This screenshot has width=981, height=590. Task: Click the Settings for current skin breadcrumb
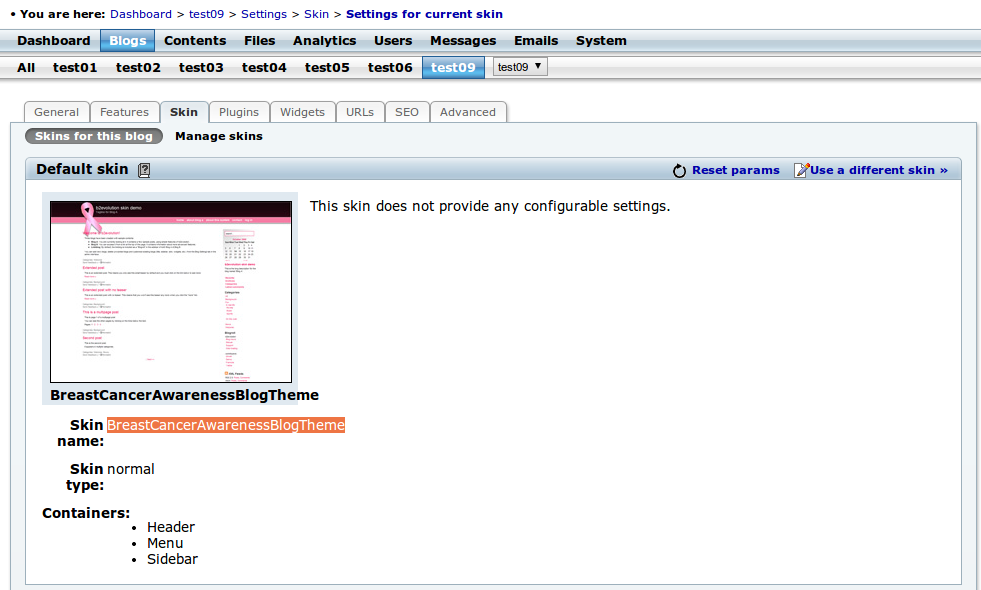coord(424,14)
